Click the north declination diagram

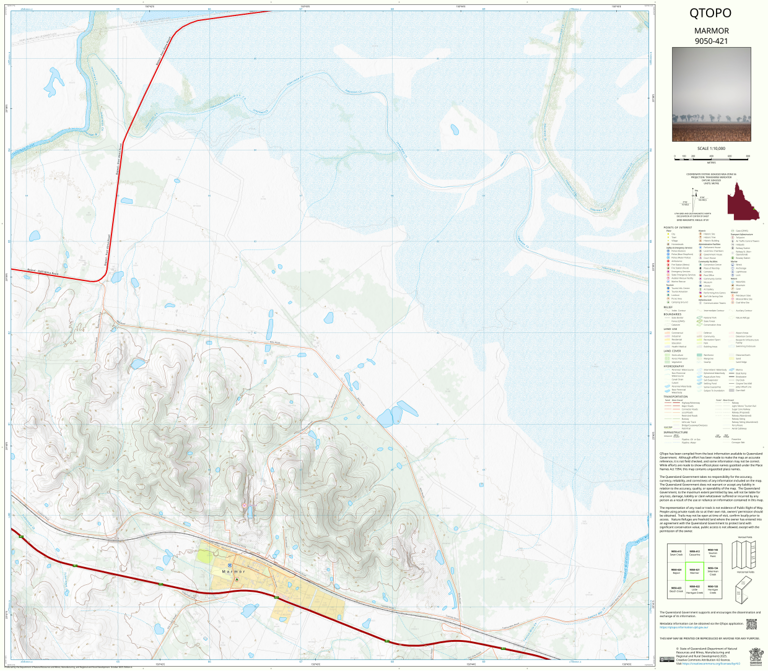695,198
